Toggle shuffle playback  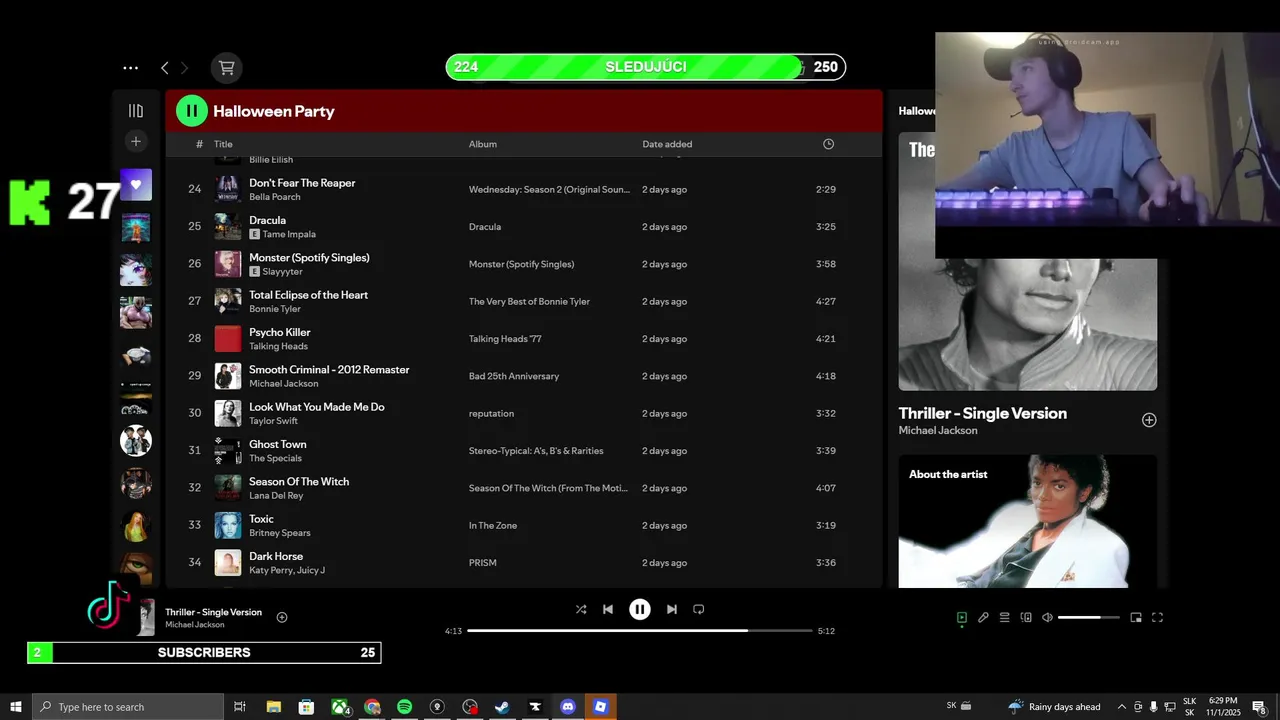tap(581, 609)
